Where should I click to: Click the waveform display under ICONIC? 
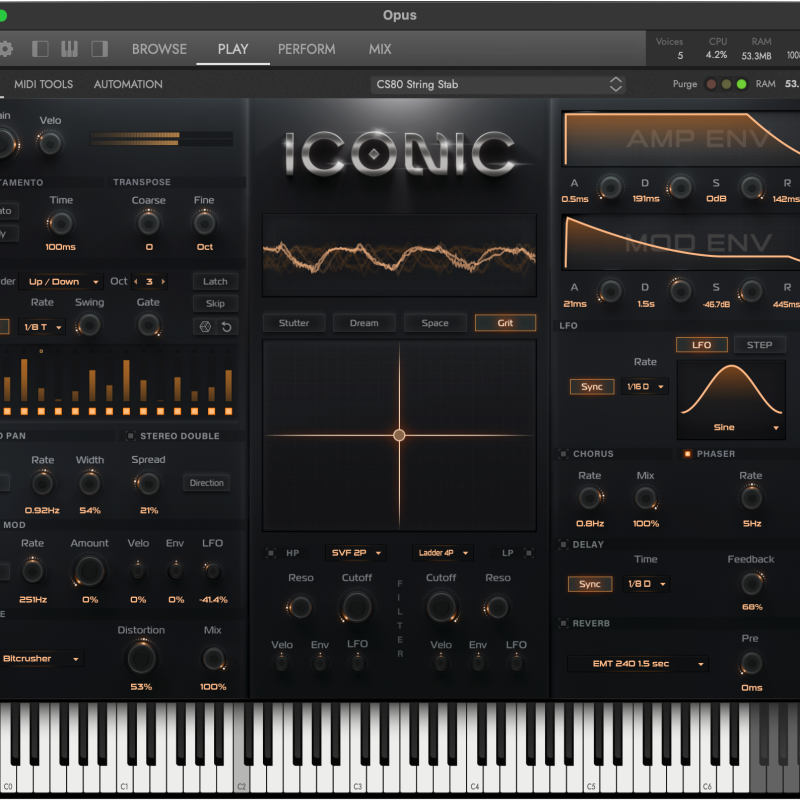click(399, 255)
